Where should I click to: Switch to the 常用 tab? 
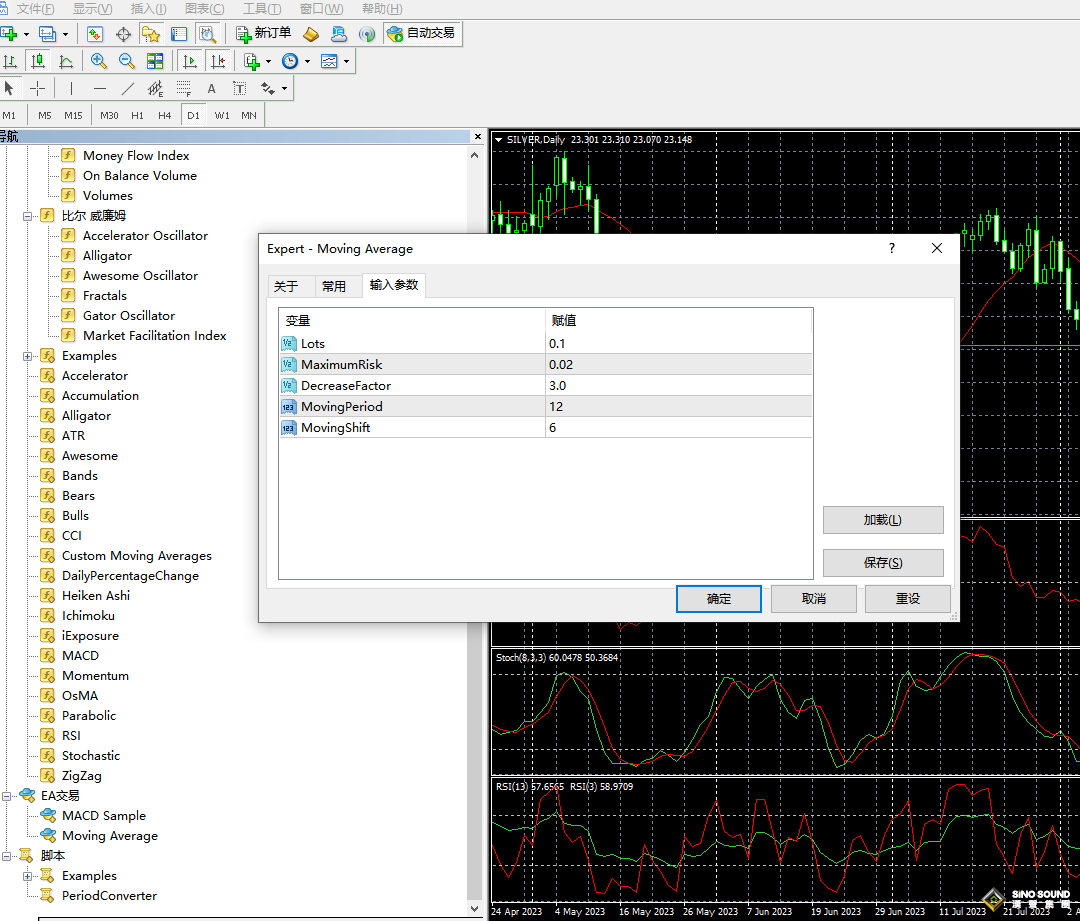click(x=334, y=286)
